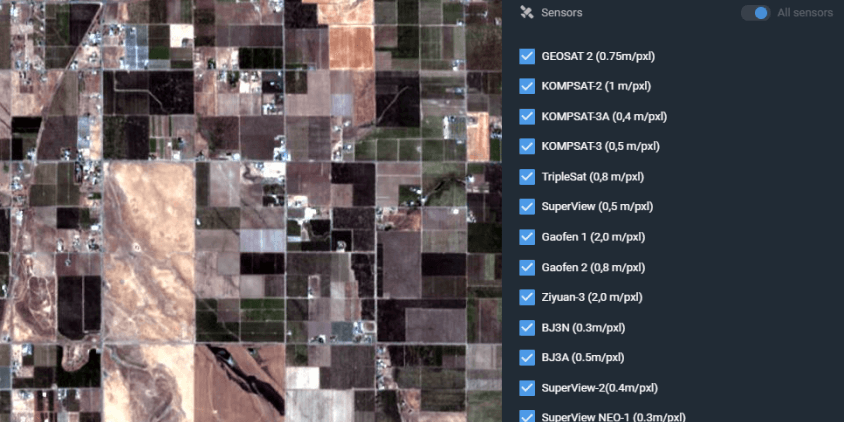Uncheck the SuperView (0,5 m/pxl) checkbox
Image resolution: width=844 pixels, height=422 pixels.
pyautogui.click(x=527, y=207)
